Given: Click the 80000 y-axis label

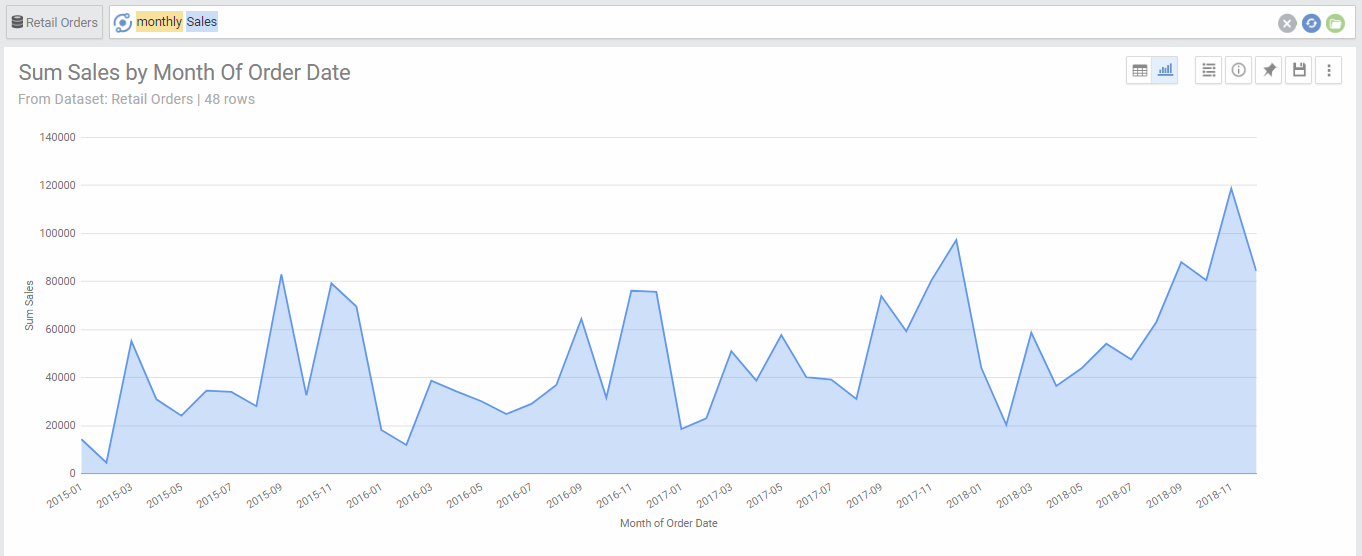Looking at the screenshot, I should [61, 282].
